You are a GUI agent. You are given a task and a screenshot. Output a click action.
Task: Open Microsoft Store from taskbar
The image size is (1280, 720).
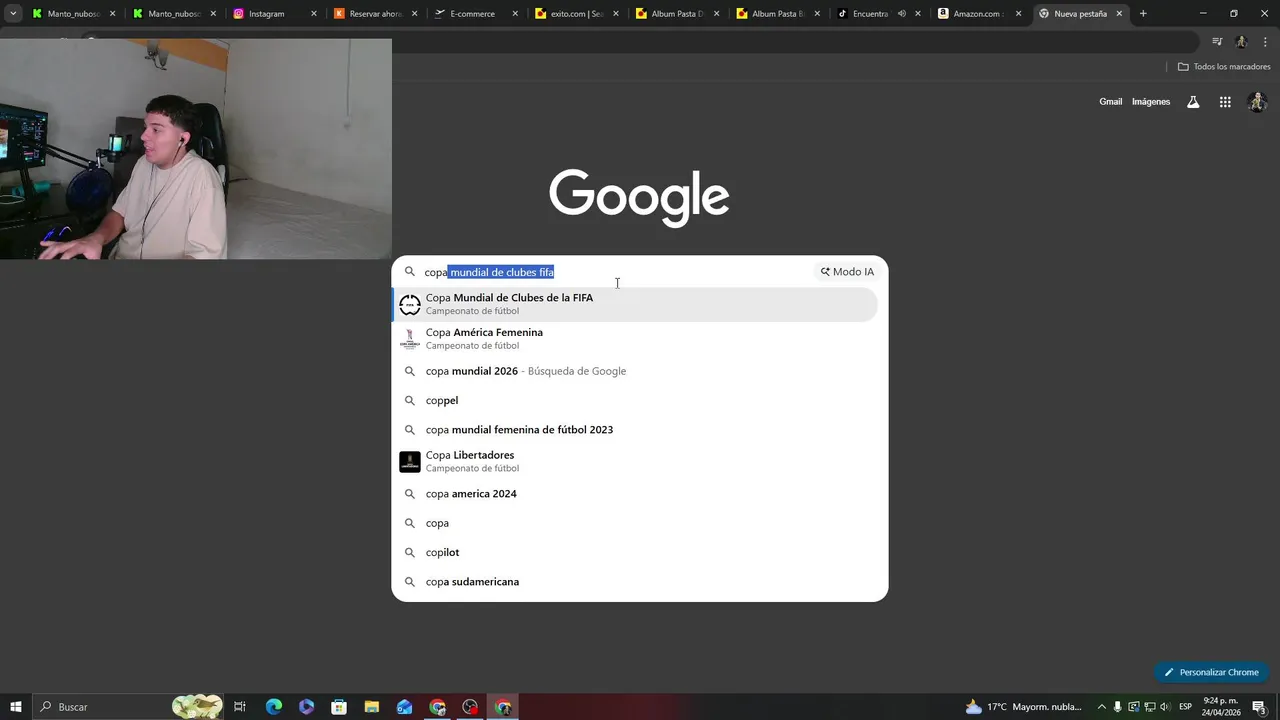339,707
